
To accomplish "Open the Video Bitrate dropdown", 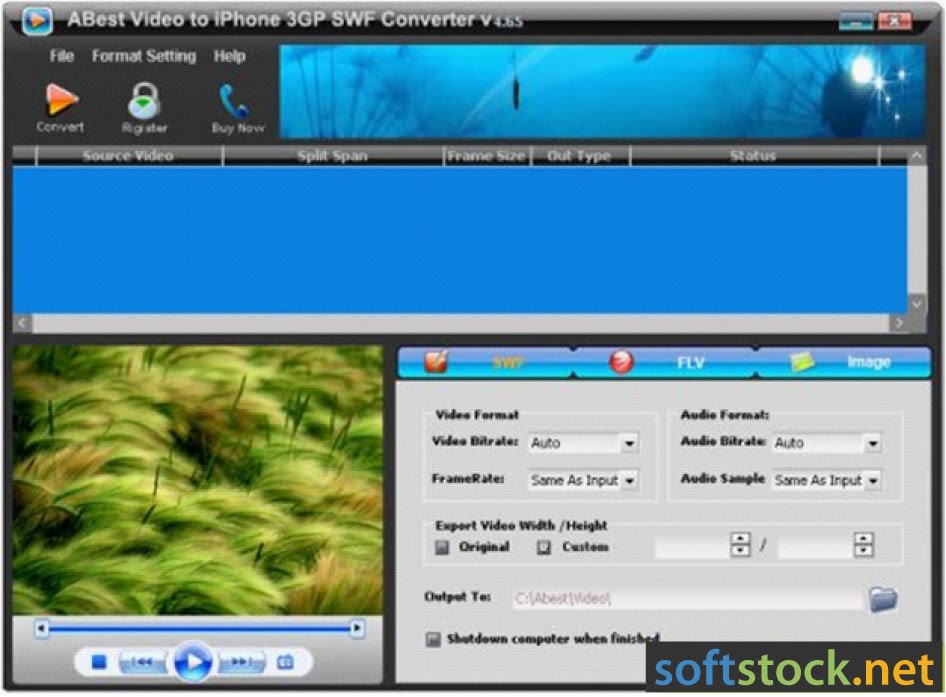I will tap(629, 443).
